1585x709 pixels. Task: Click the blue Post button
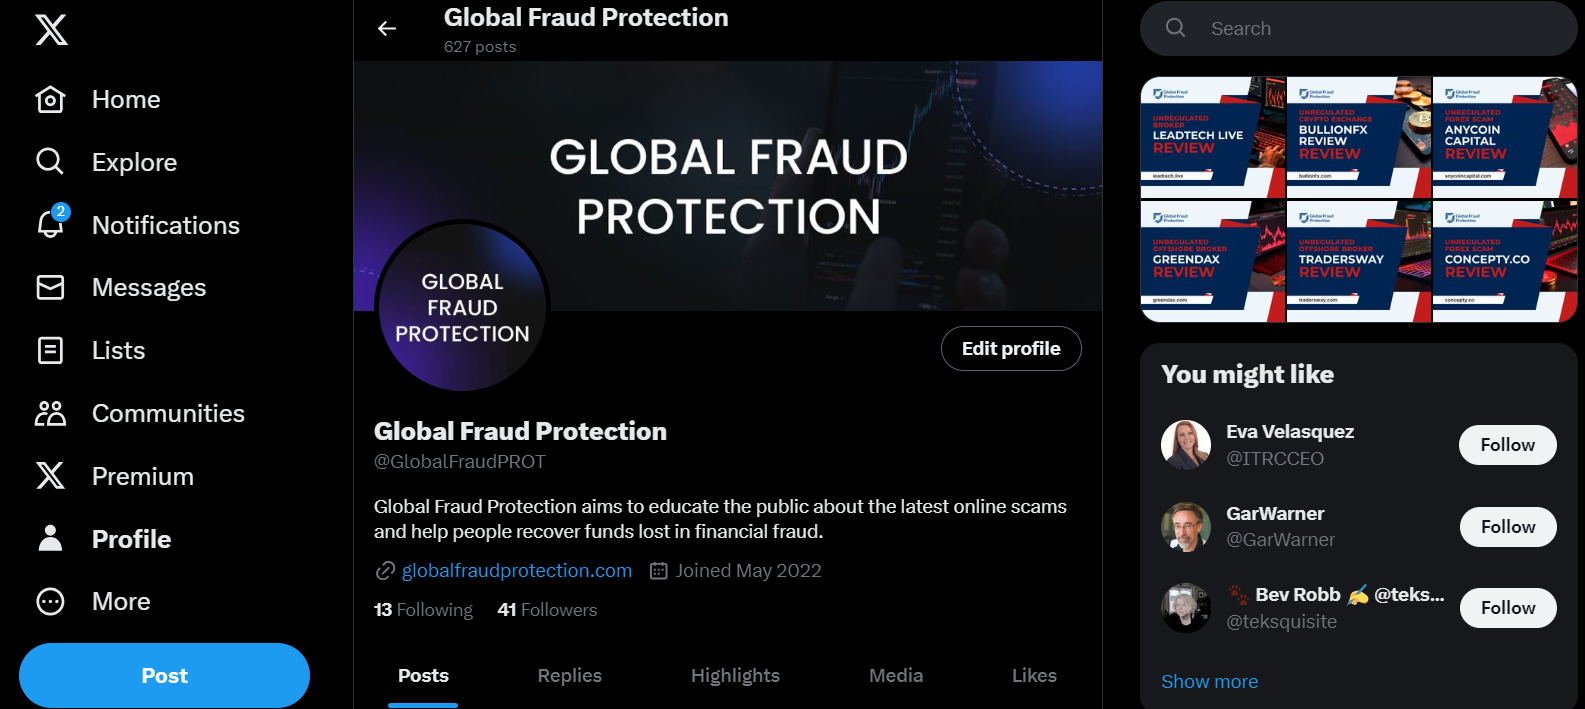(164, 676)
